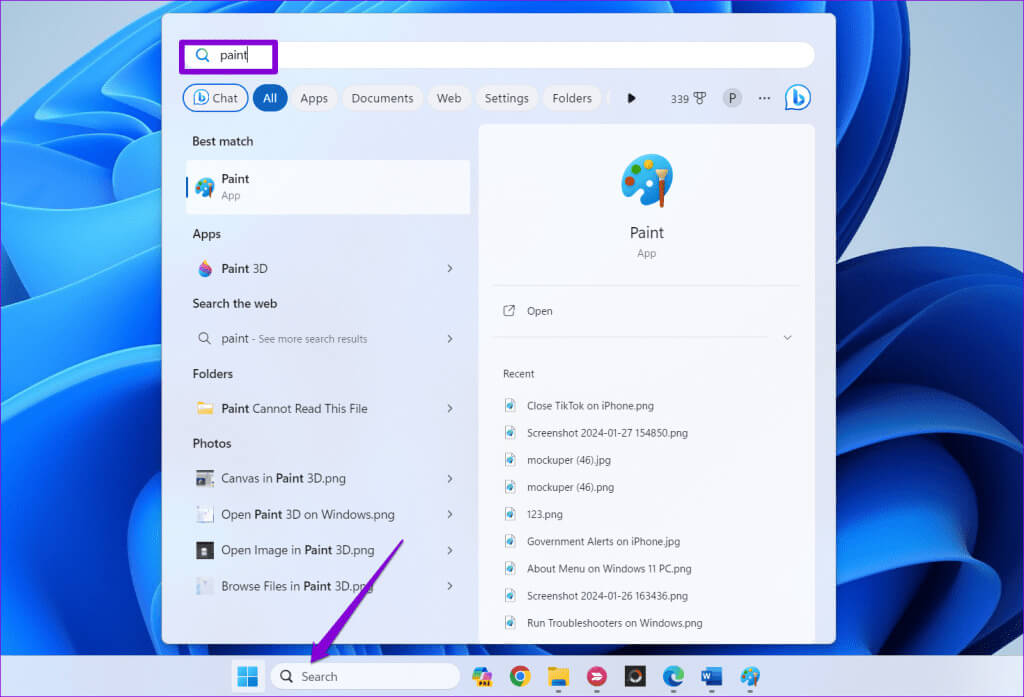This screenshot has height=697, width=1024.
Task: Open the dark square circle-icon app on taskbar
Action: tap(635, 676)
